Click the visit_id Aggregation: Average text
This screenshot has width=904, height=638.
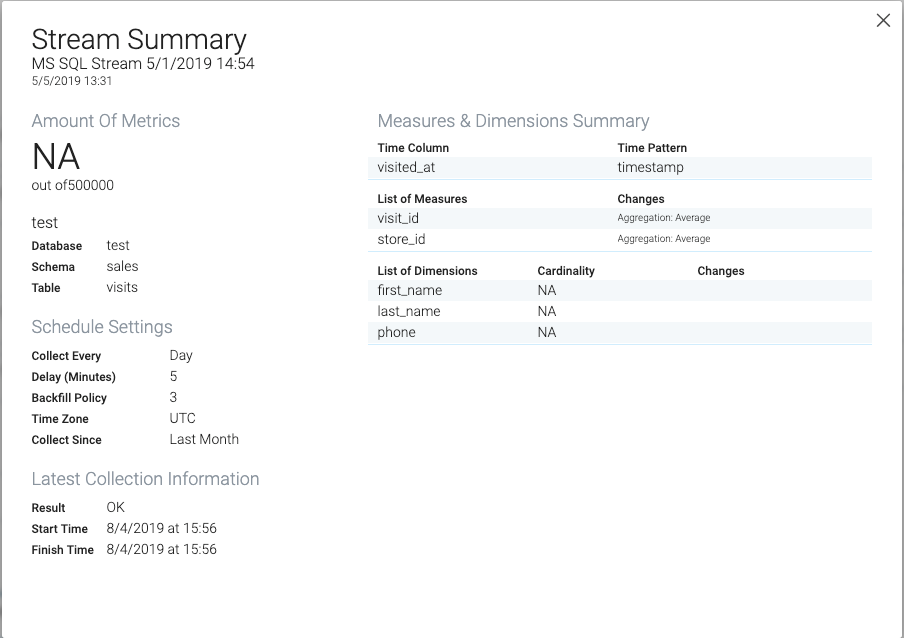(x=664, y=218)
